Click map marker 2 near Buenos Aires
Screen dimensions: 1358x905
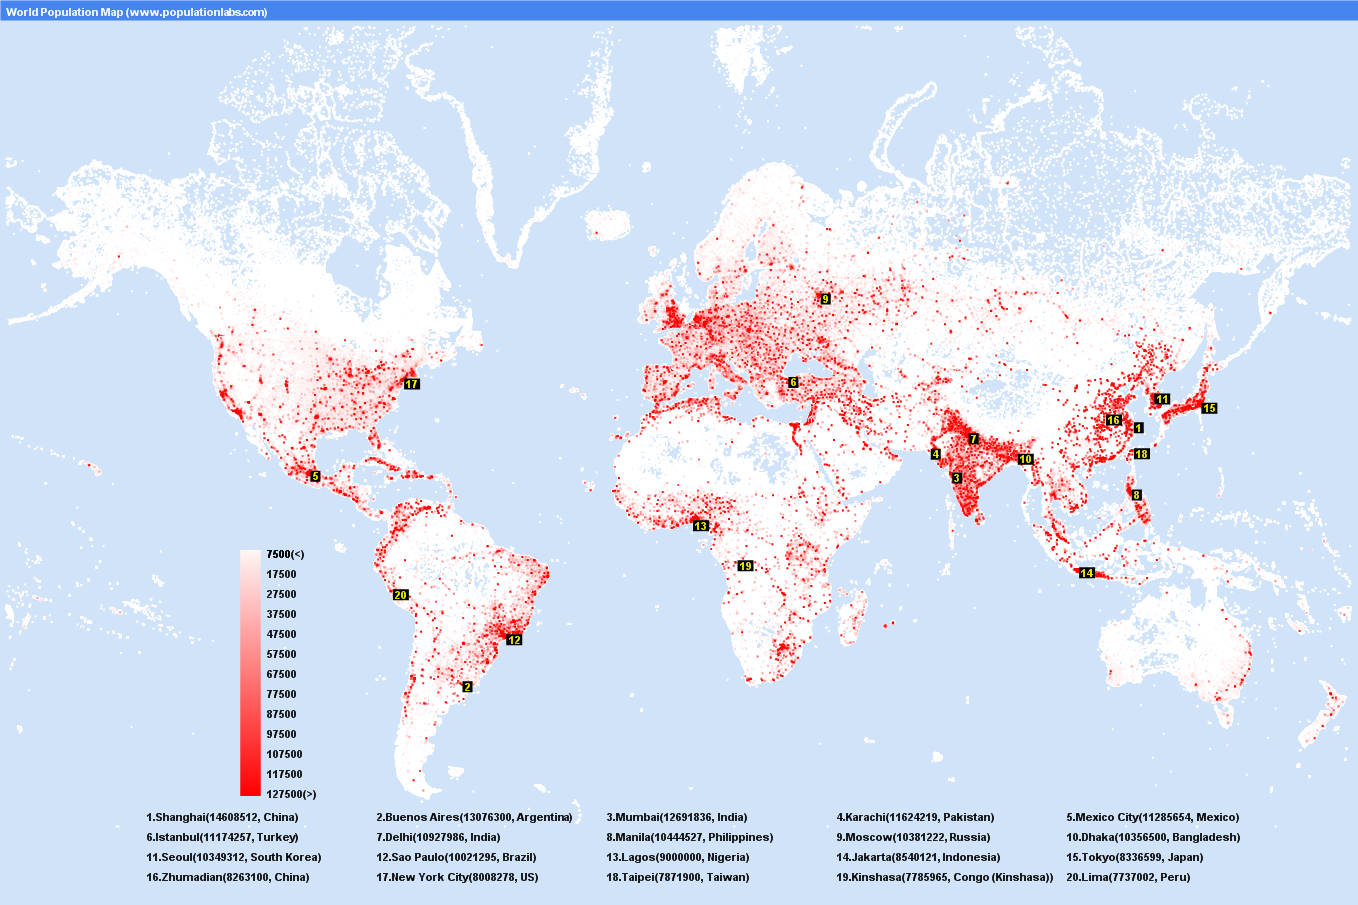[467, 687]
